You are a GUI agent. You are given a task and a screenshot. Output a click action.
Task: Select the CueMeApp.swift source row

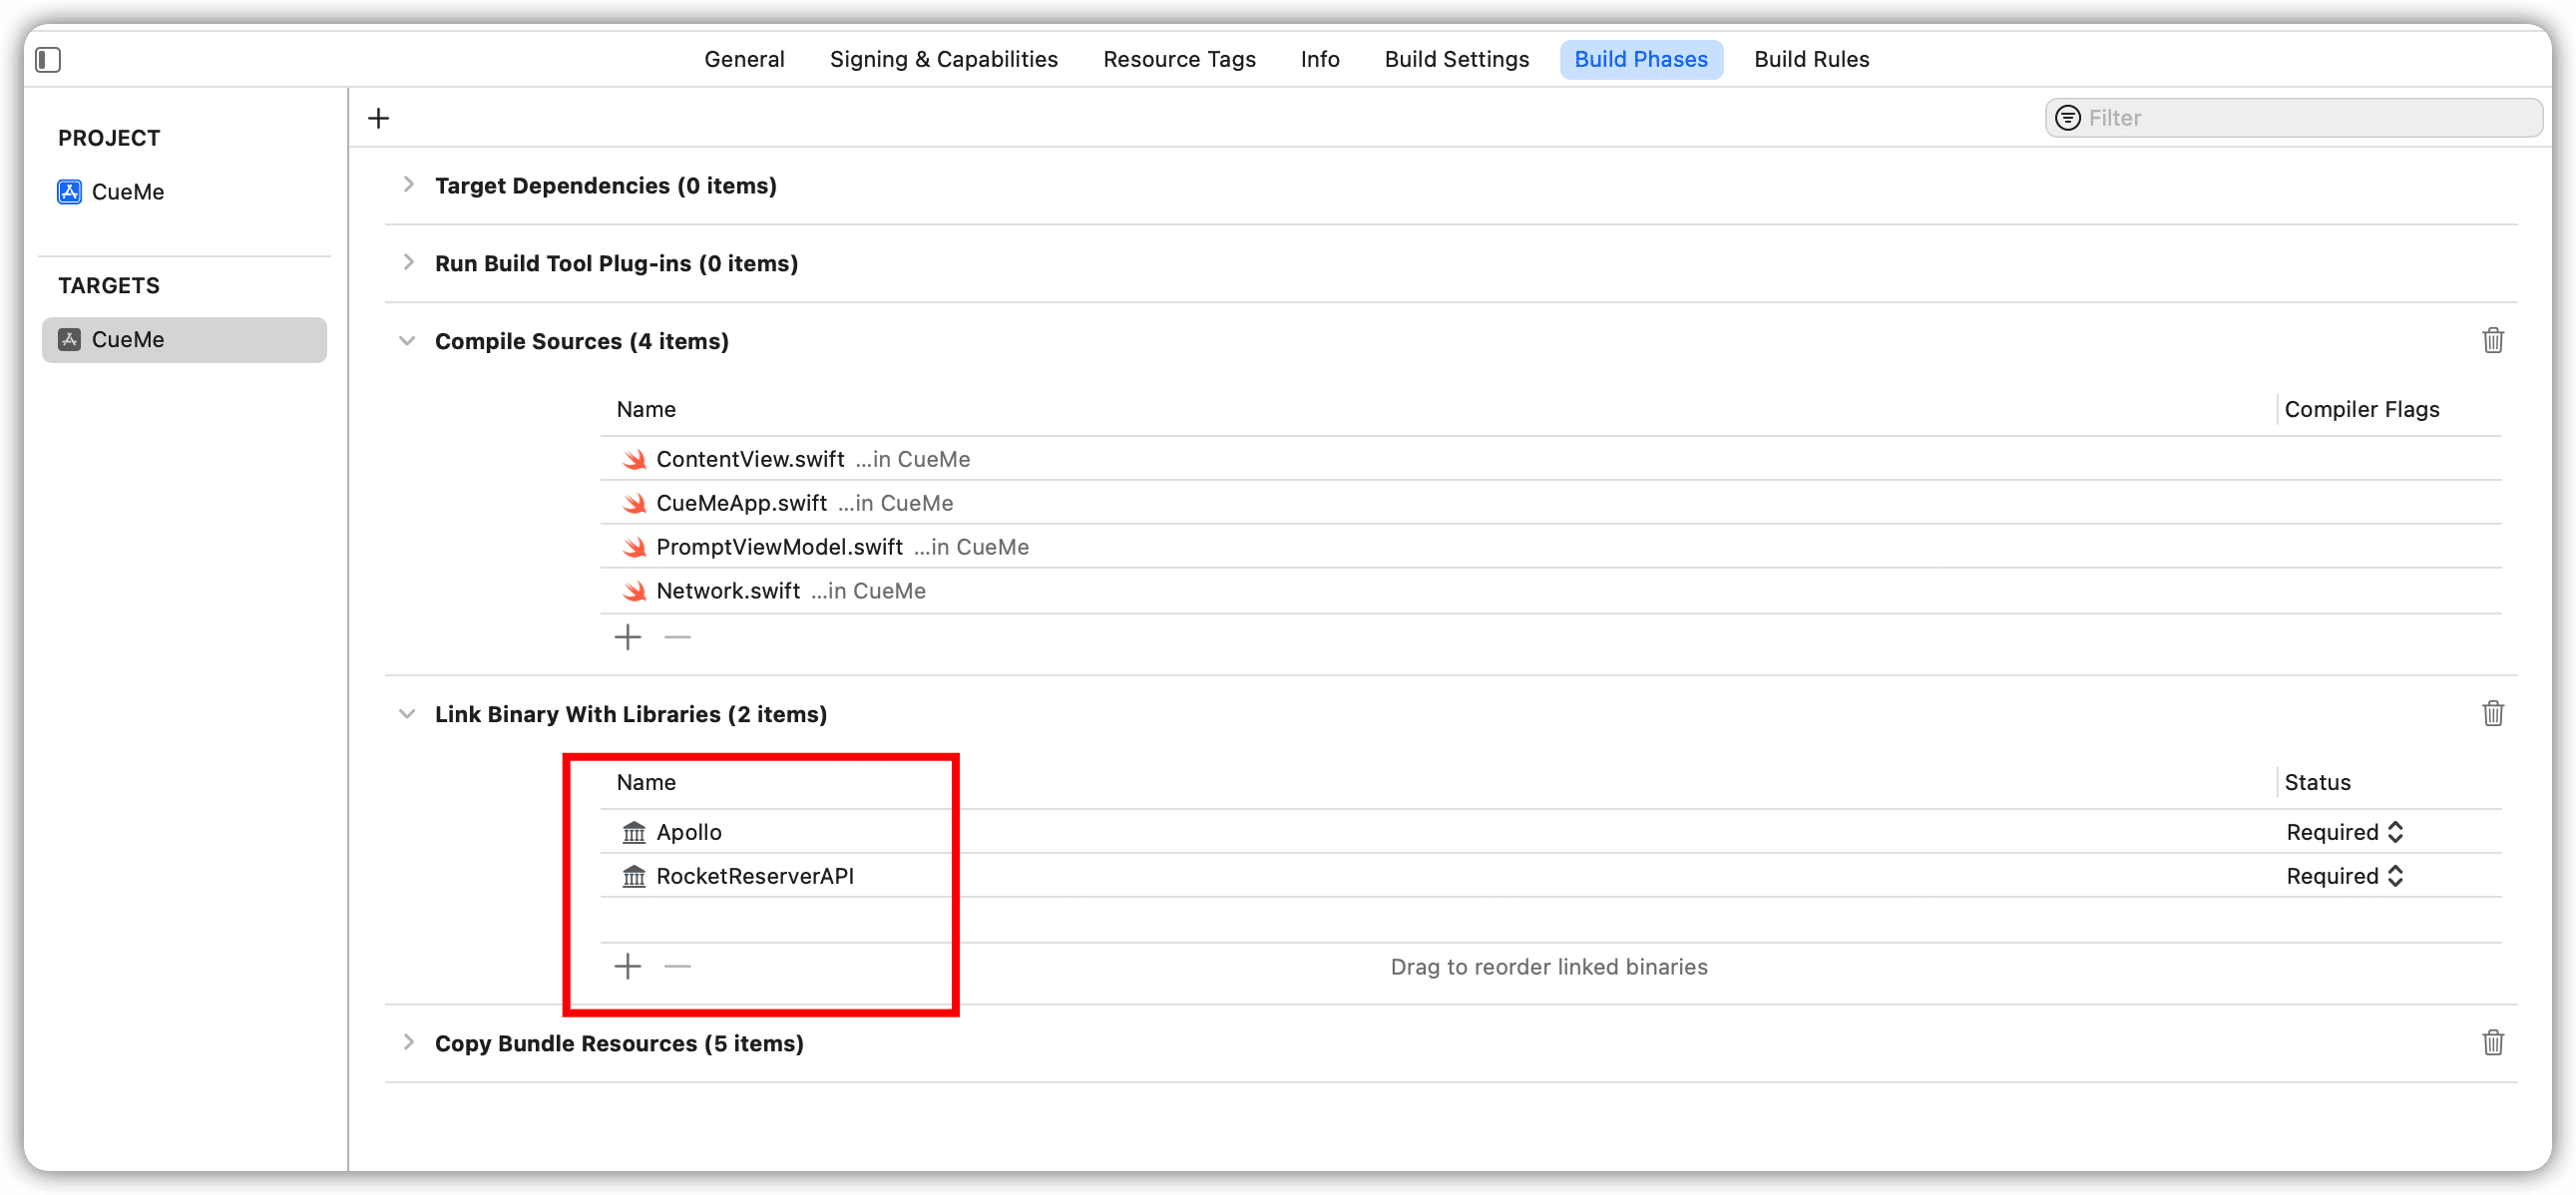coord(1550,504)
